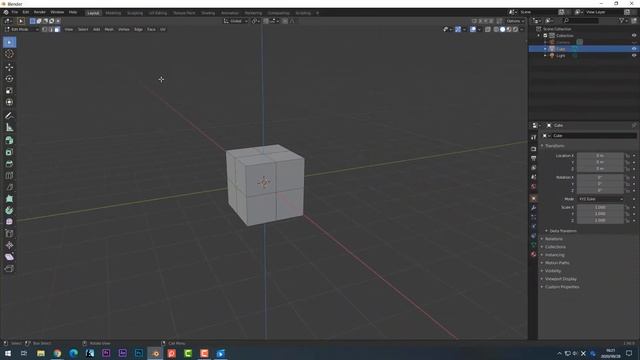Open the Render properties tab
640x360 pixels.
click(x=533, y=149)
